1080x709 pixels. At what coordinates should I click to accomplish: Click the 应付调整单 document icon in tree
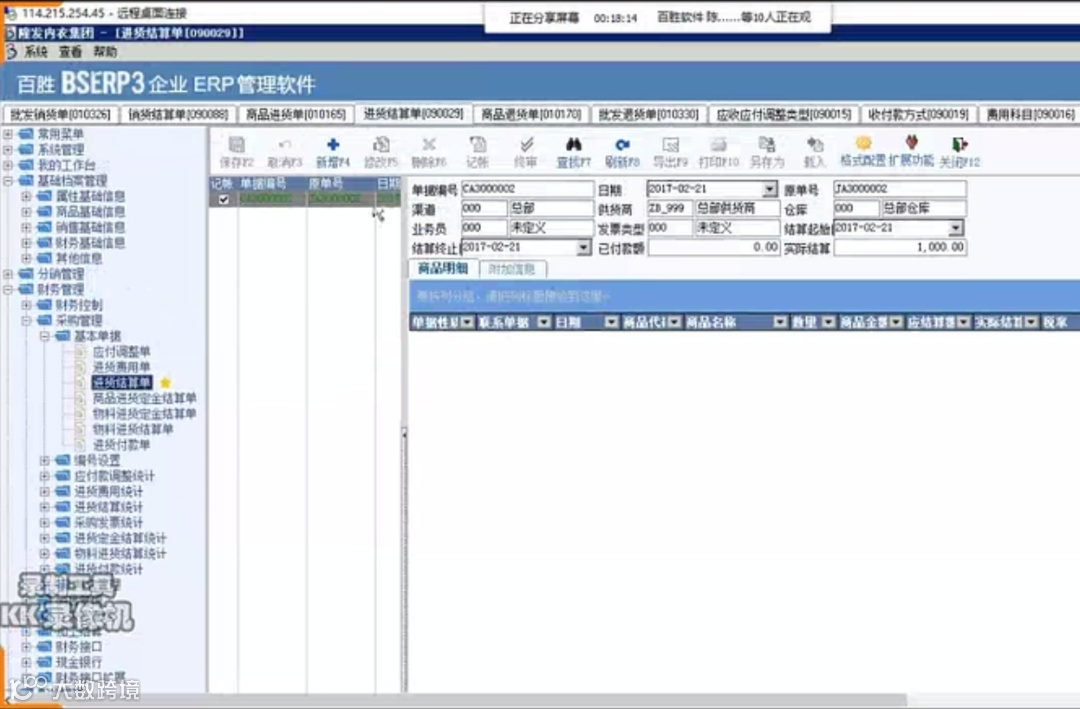point(81,351)
